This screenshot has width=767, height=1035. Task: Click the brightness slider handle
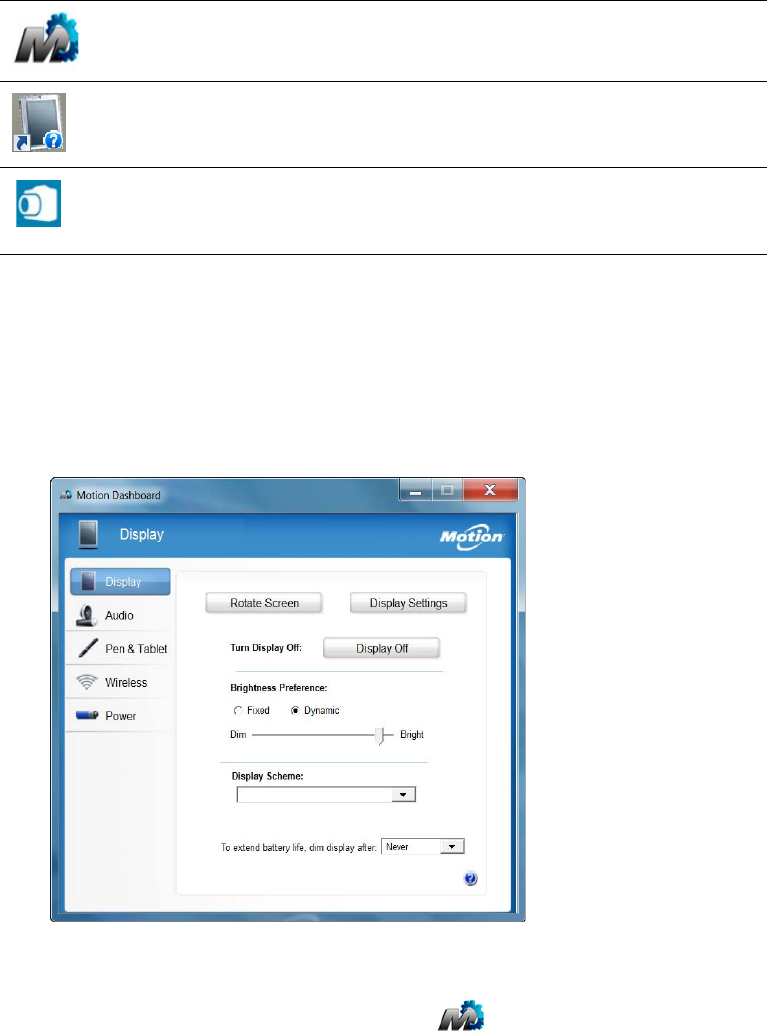[x=380, y=736]
